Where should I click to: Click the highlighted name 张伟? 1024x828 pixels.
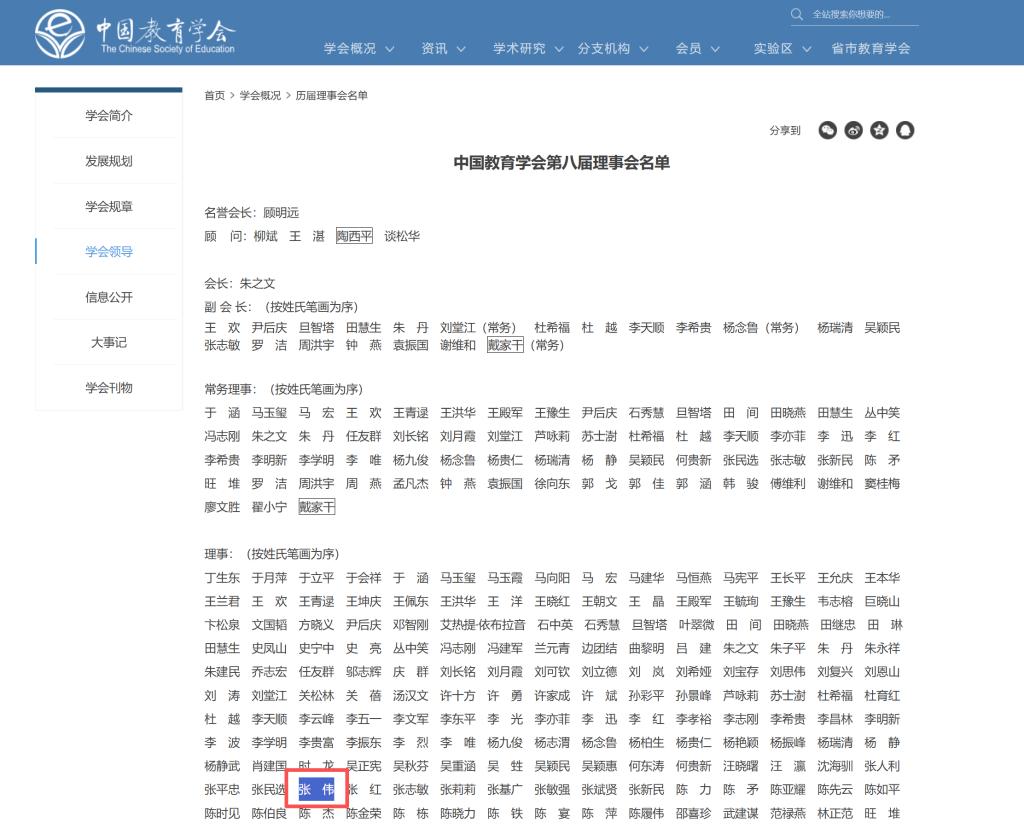(x=316, y=790)
